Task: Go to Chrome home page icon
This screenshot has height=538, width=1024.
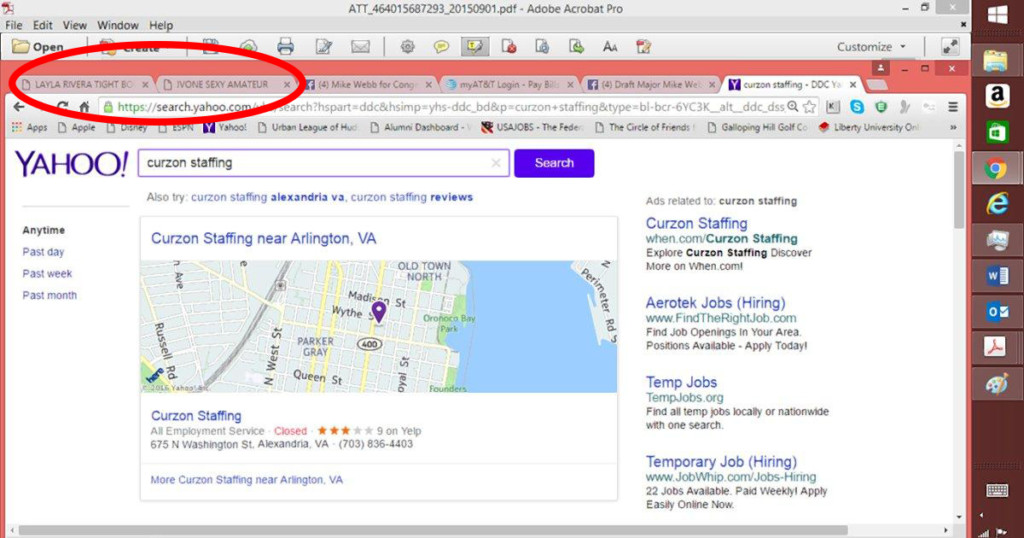Action: click(x=85, y=107)
